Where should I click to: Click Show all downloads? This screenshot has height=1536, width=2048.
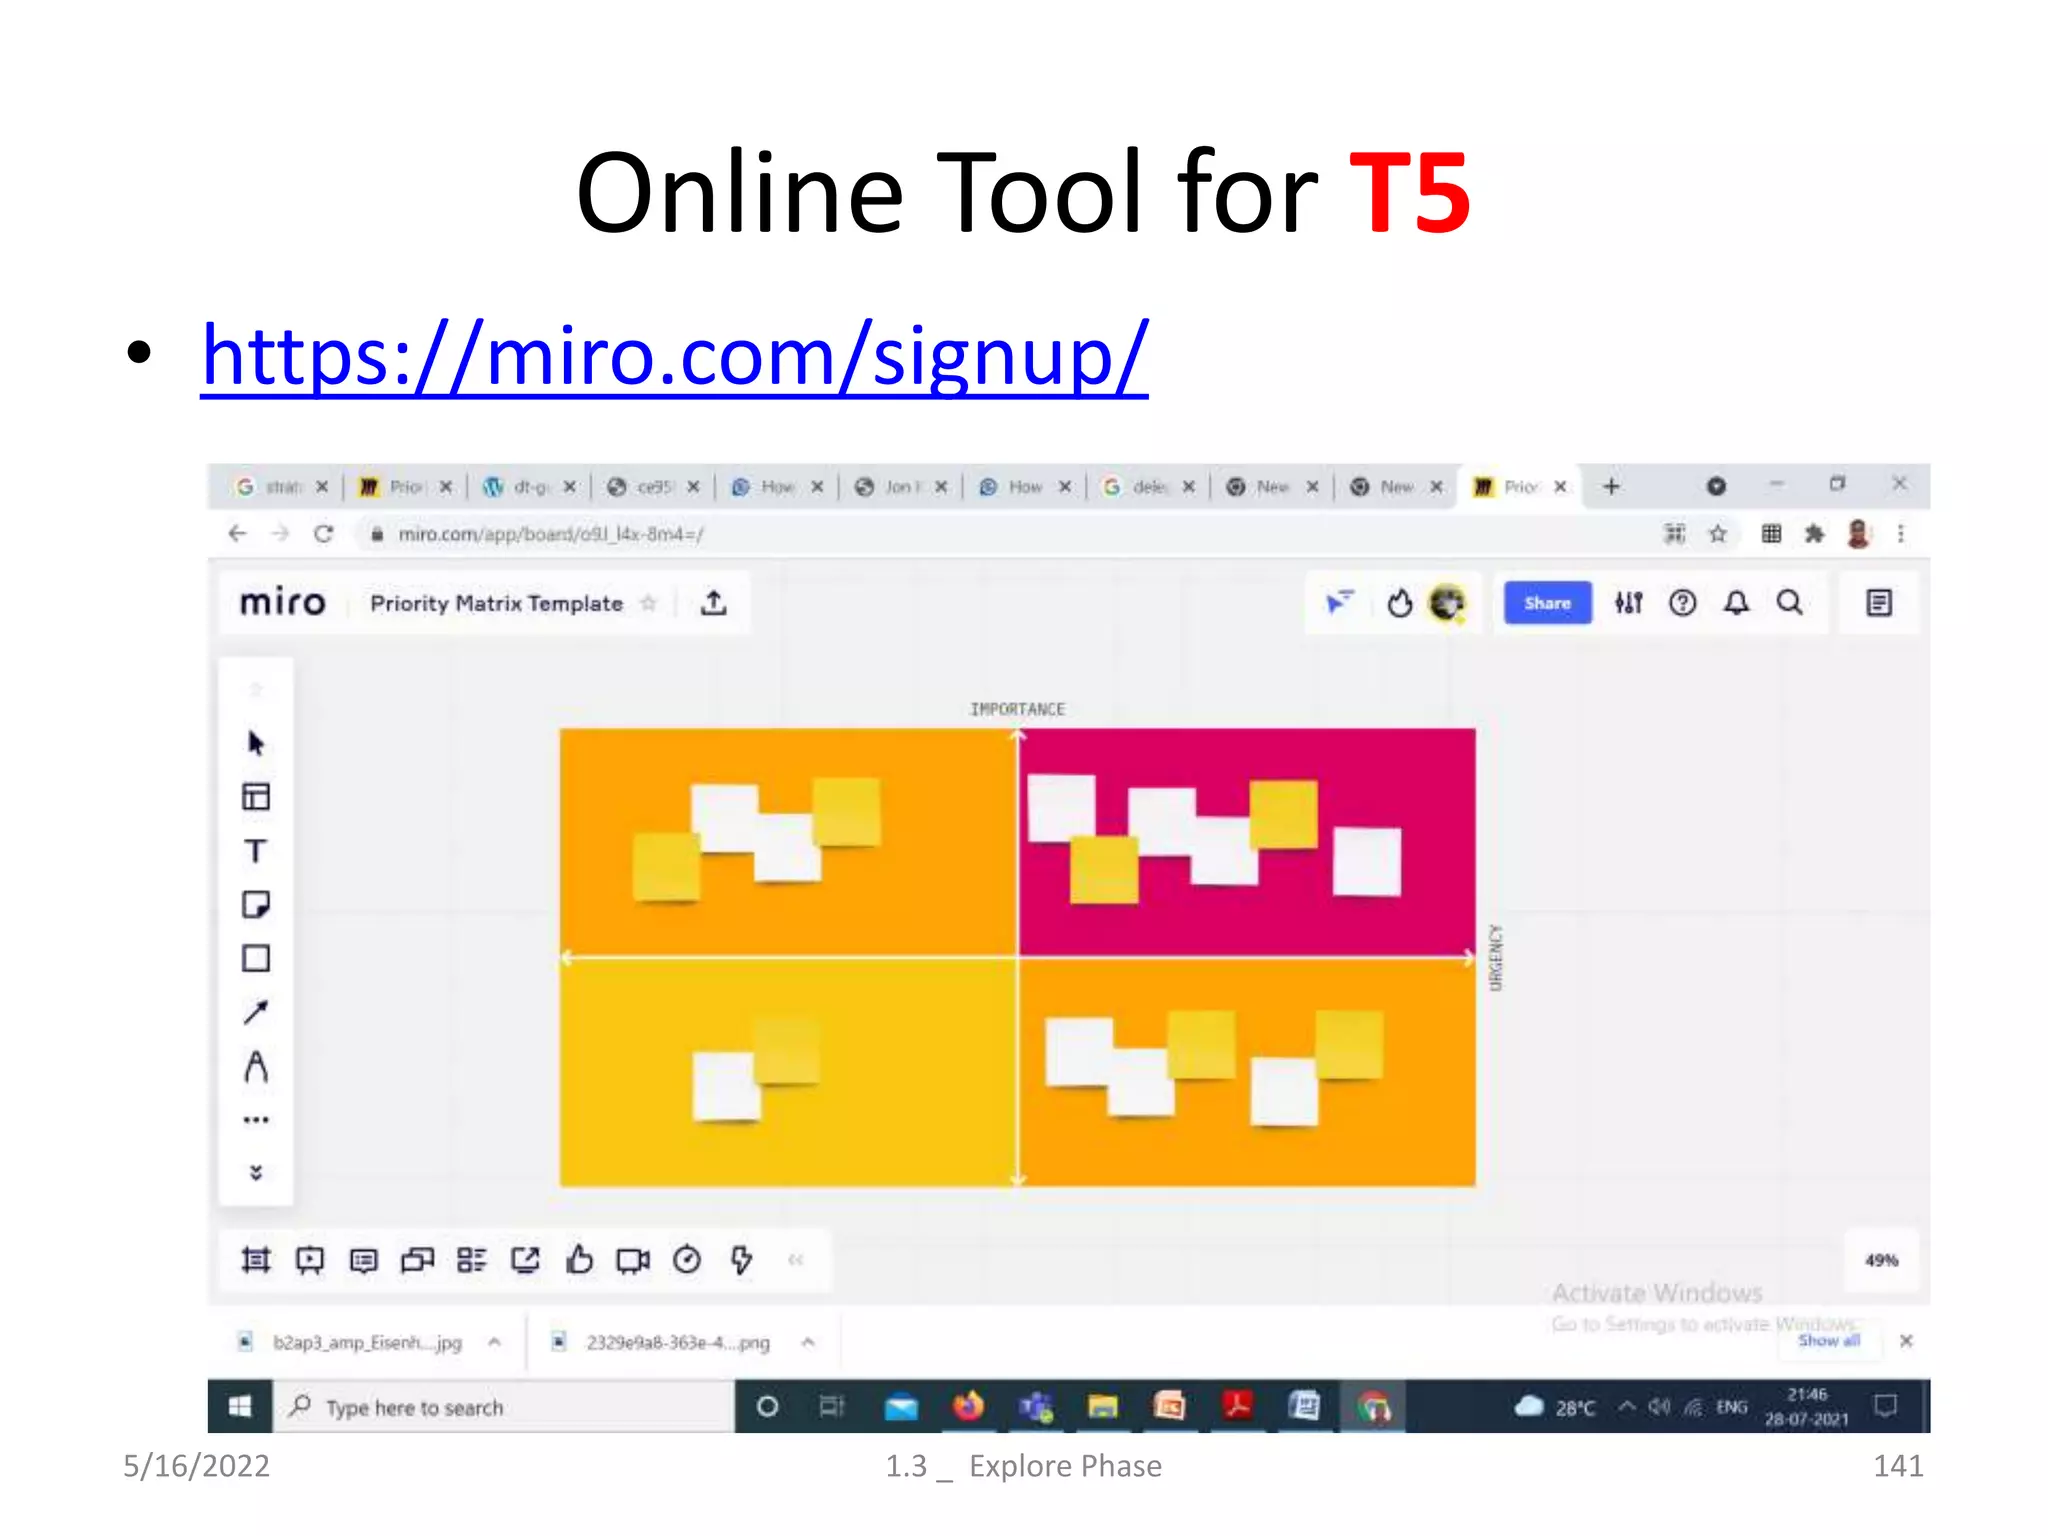1829,1340
